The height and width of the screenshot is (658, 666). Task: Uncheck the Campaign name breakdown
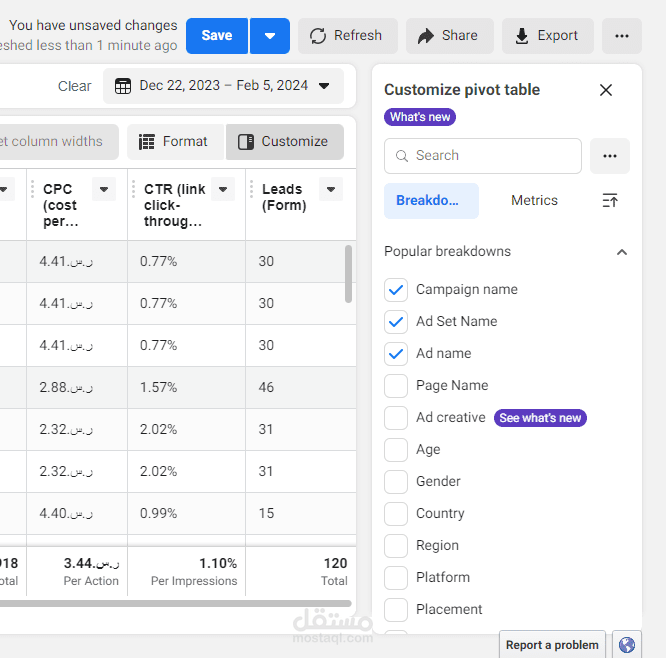click(x=397, y=290)
